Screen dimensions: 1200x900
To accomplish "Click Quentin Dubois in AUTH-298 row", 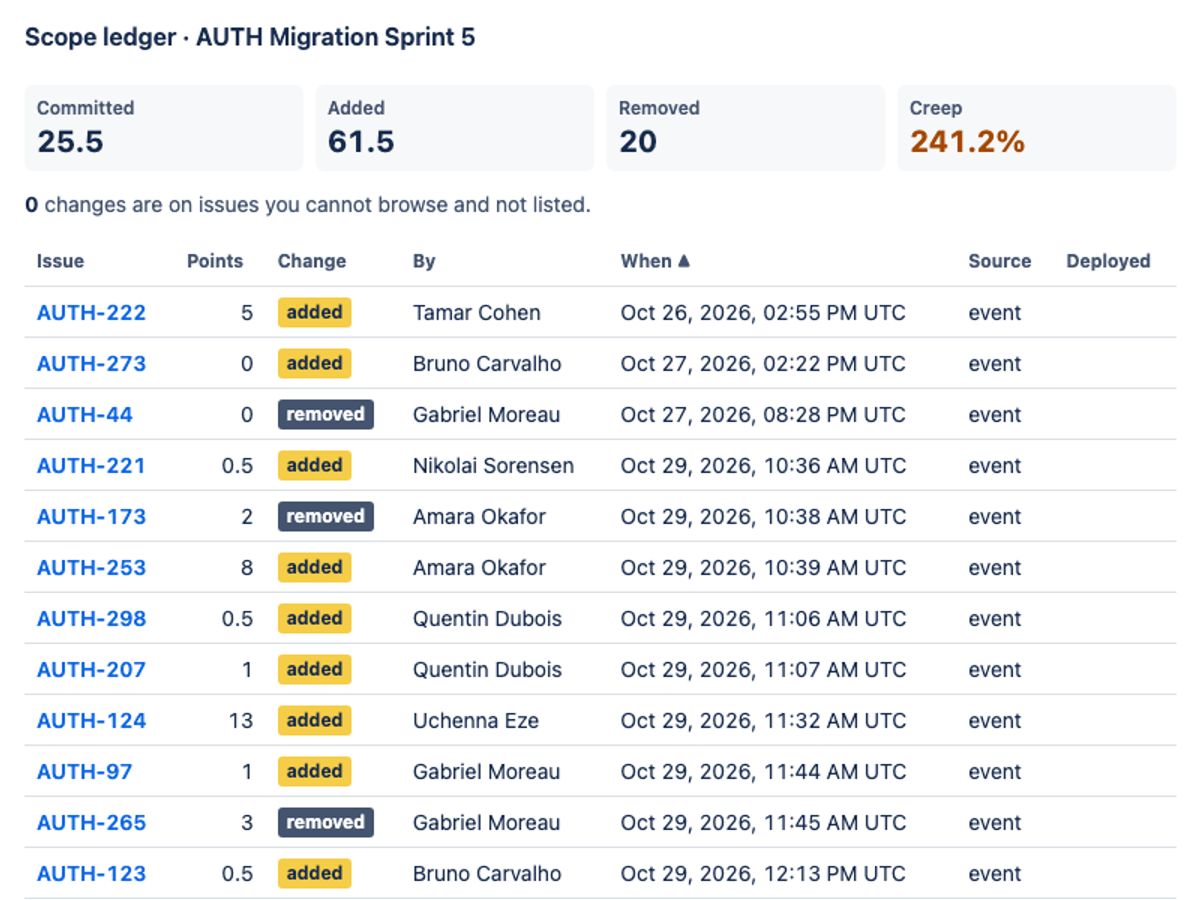I will (487, 619).
